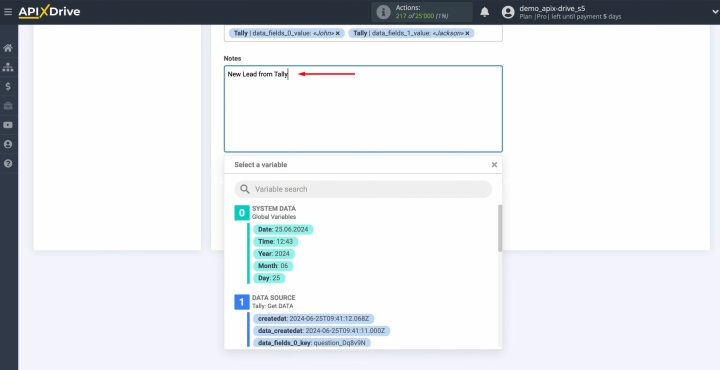This screenshot has width=720, height=370.
Task: Open the notifications bell
Action: click(484, 12)
